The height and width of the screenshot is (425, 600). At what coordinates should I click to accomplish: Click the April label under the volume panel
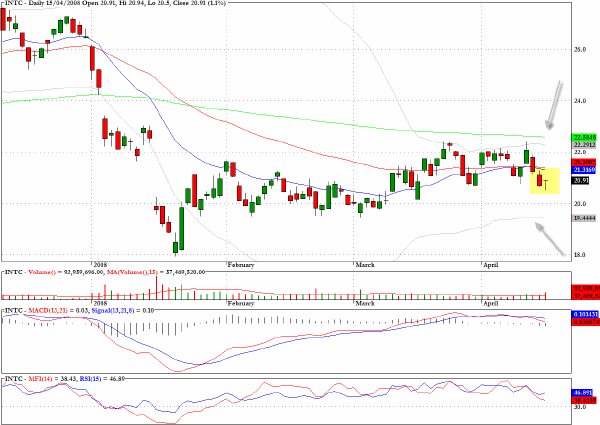(x=491, y=303)
